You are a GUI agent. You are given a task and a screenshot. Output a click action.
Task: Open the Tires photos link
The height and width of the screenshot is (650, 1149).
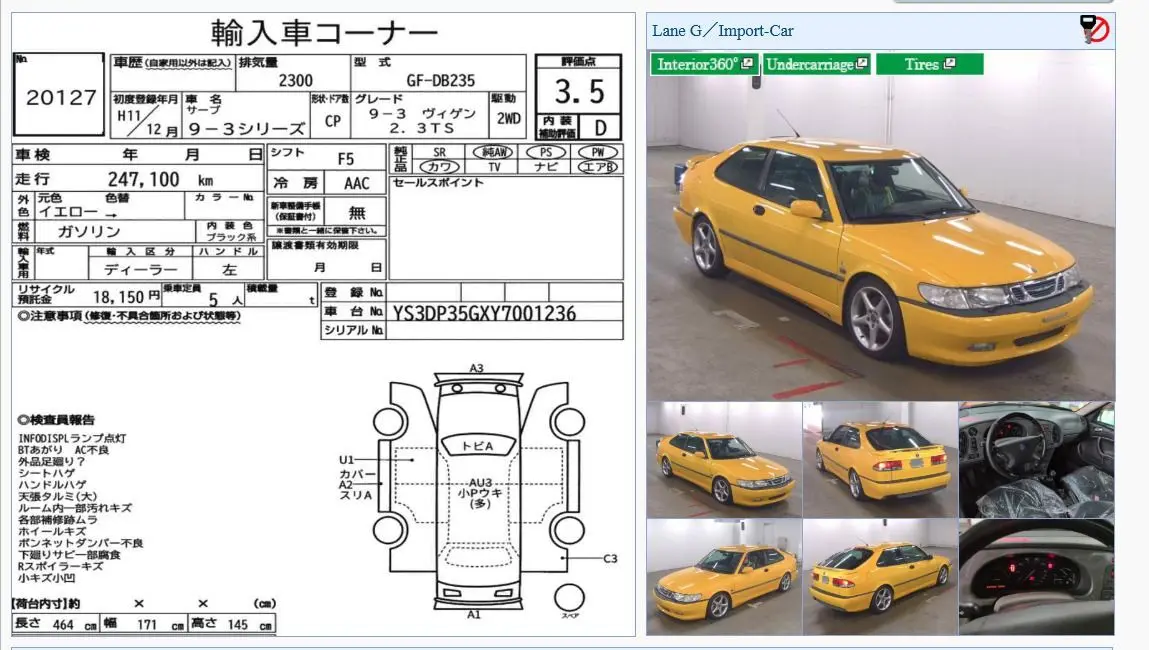(x=929, y=64)
